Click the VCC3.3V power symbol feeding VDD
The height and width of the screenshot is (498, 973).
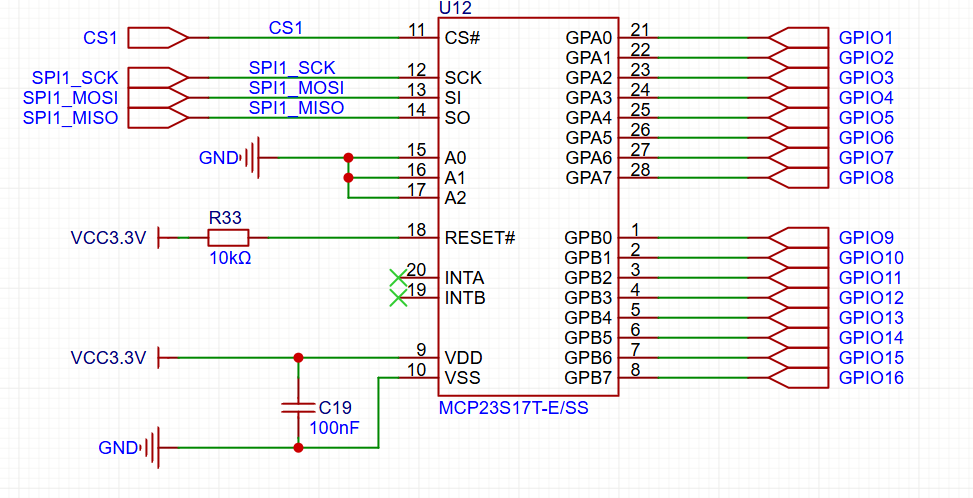tap(158, 358)
